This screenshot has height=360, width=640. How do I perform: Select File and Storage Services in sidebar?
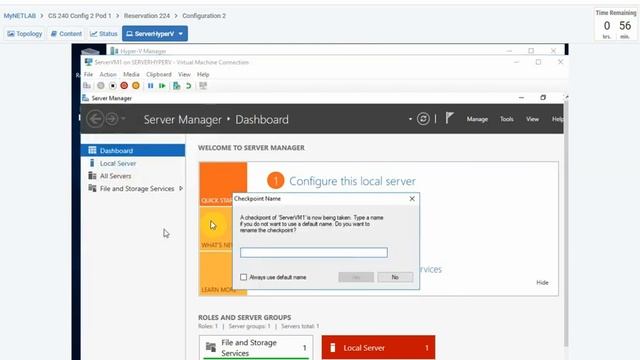coord(133,188)
